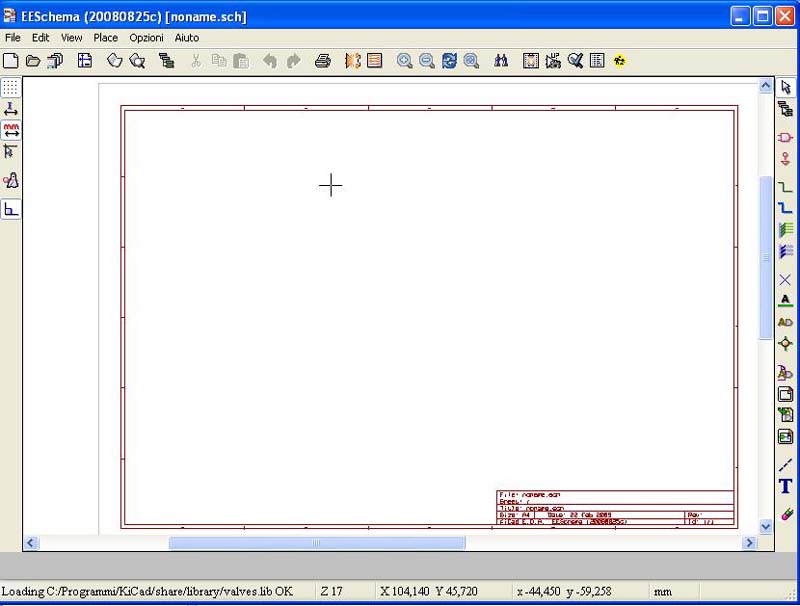
Task: Open the Aiuto help menu
Action: tap(187, 38)
